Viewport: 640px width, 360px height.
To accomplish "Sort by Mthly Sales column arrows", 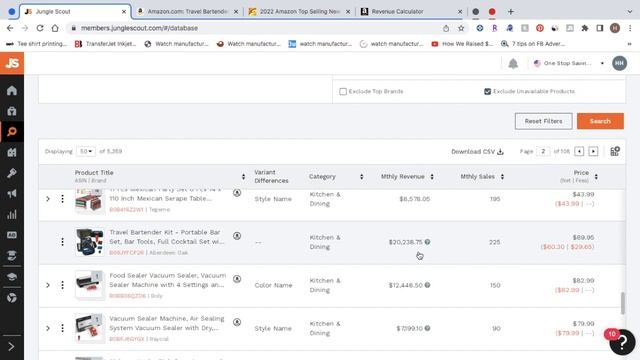I will pyautogui.click(x=502, y=176).
